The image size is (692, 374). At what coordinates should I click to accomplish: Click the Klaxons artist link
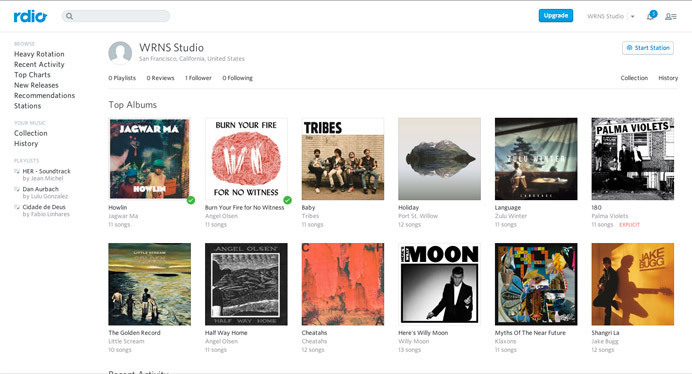tap(505, 341)
